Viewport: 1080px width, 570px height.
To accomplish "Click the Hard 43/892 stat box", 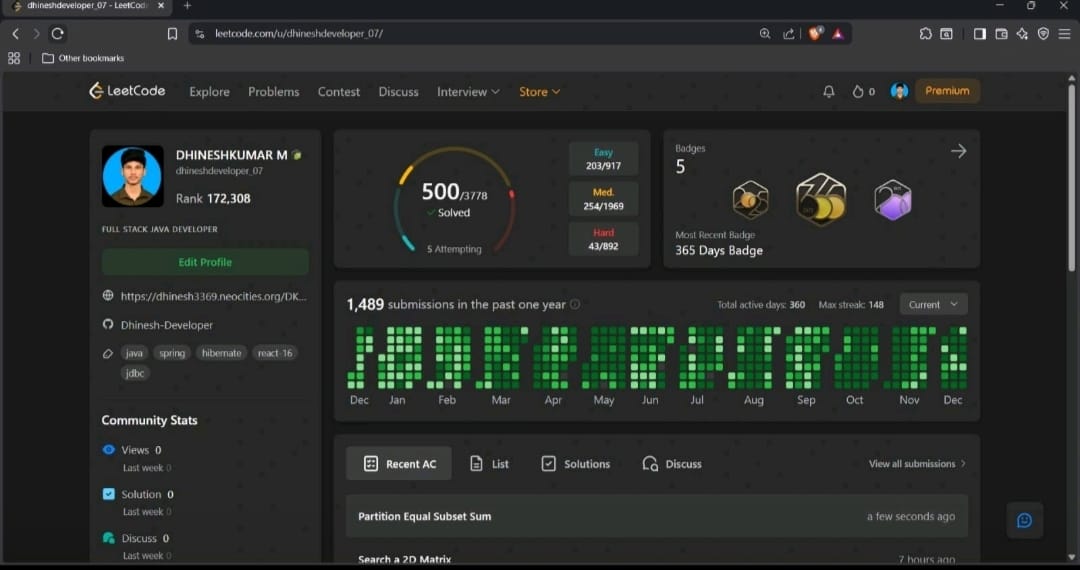I will click(x=603, y=239).
